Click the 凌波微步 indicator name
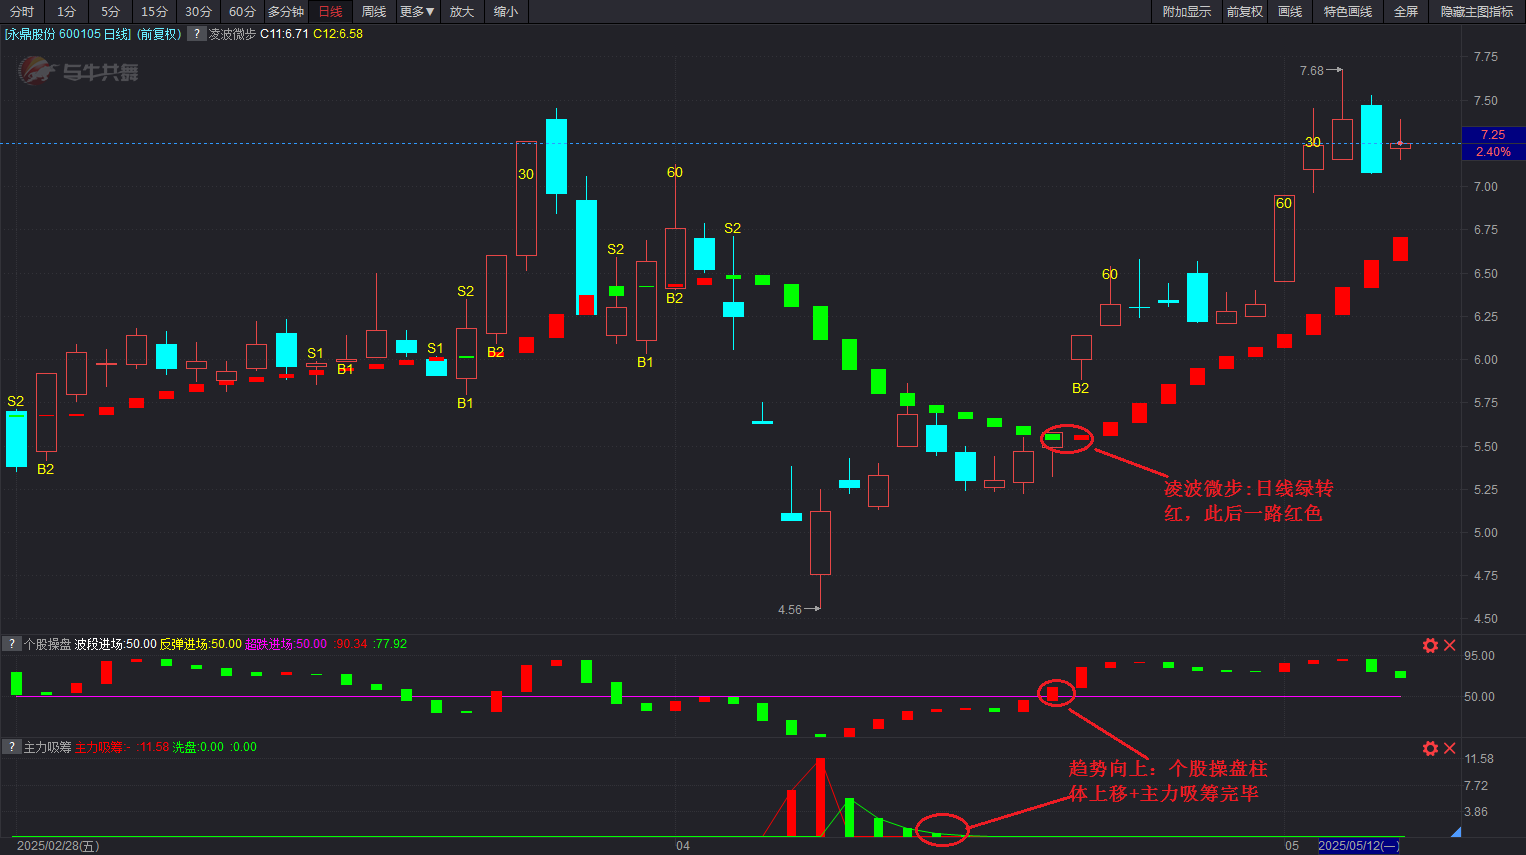 [232, 34]
